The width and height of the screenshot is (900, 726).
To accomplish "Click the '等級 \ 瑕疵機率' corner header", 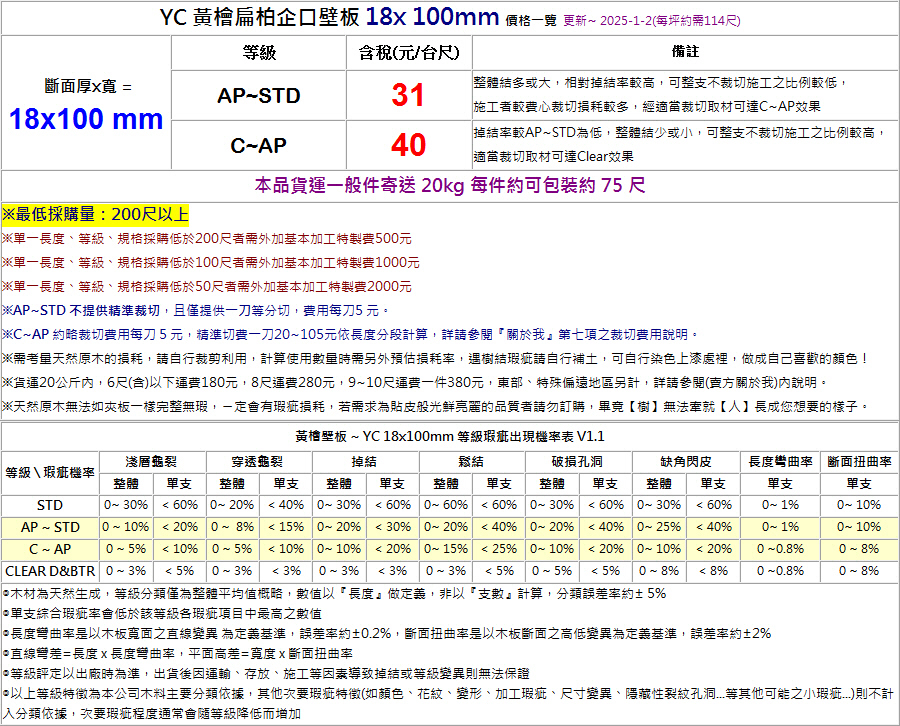I will 50,473.
